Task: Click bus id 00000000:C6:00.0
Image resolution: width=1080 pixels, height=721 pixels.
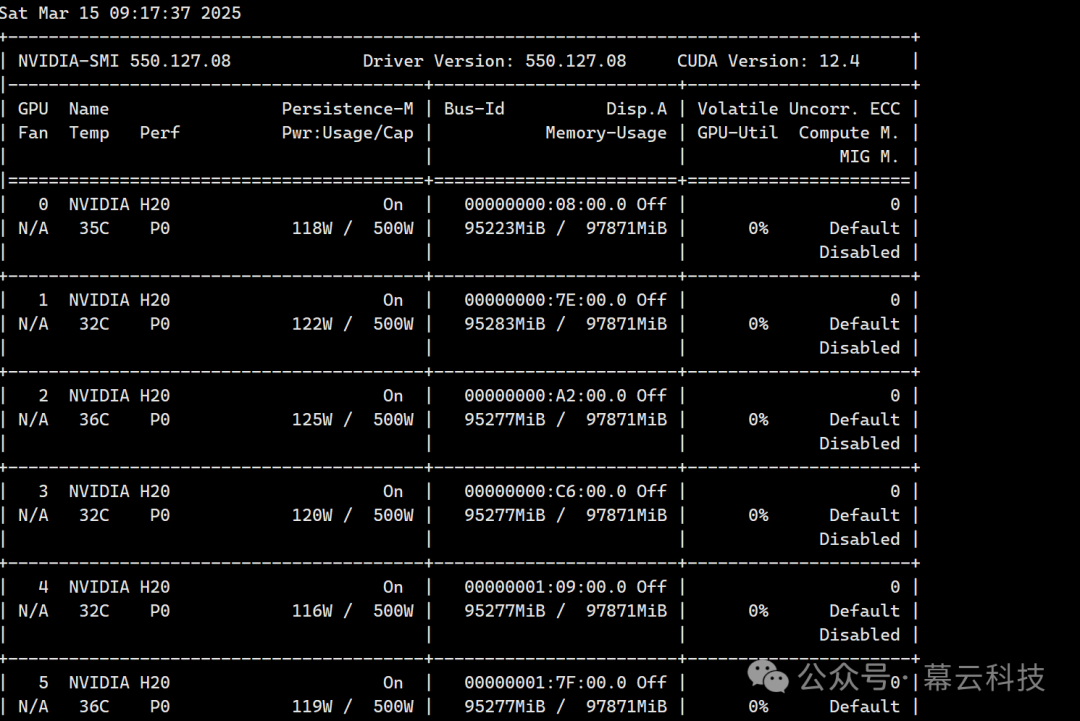Action: pos(546,492)
